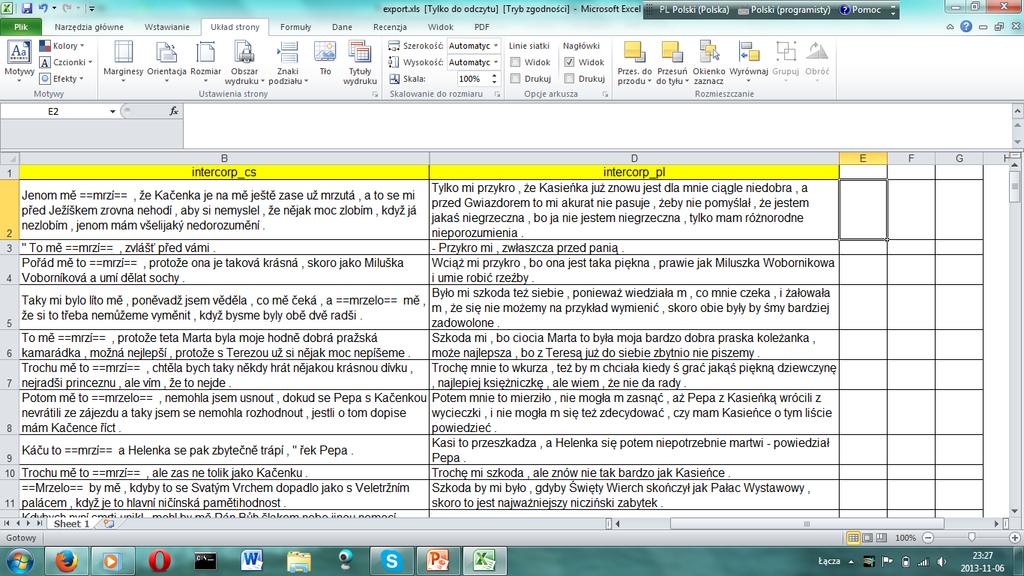The height and width of the screenshot is (576, 1024).
Task: Open the Plik file tab
Action: pos(21,27)
